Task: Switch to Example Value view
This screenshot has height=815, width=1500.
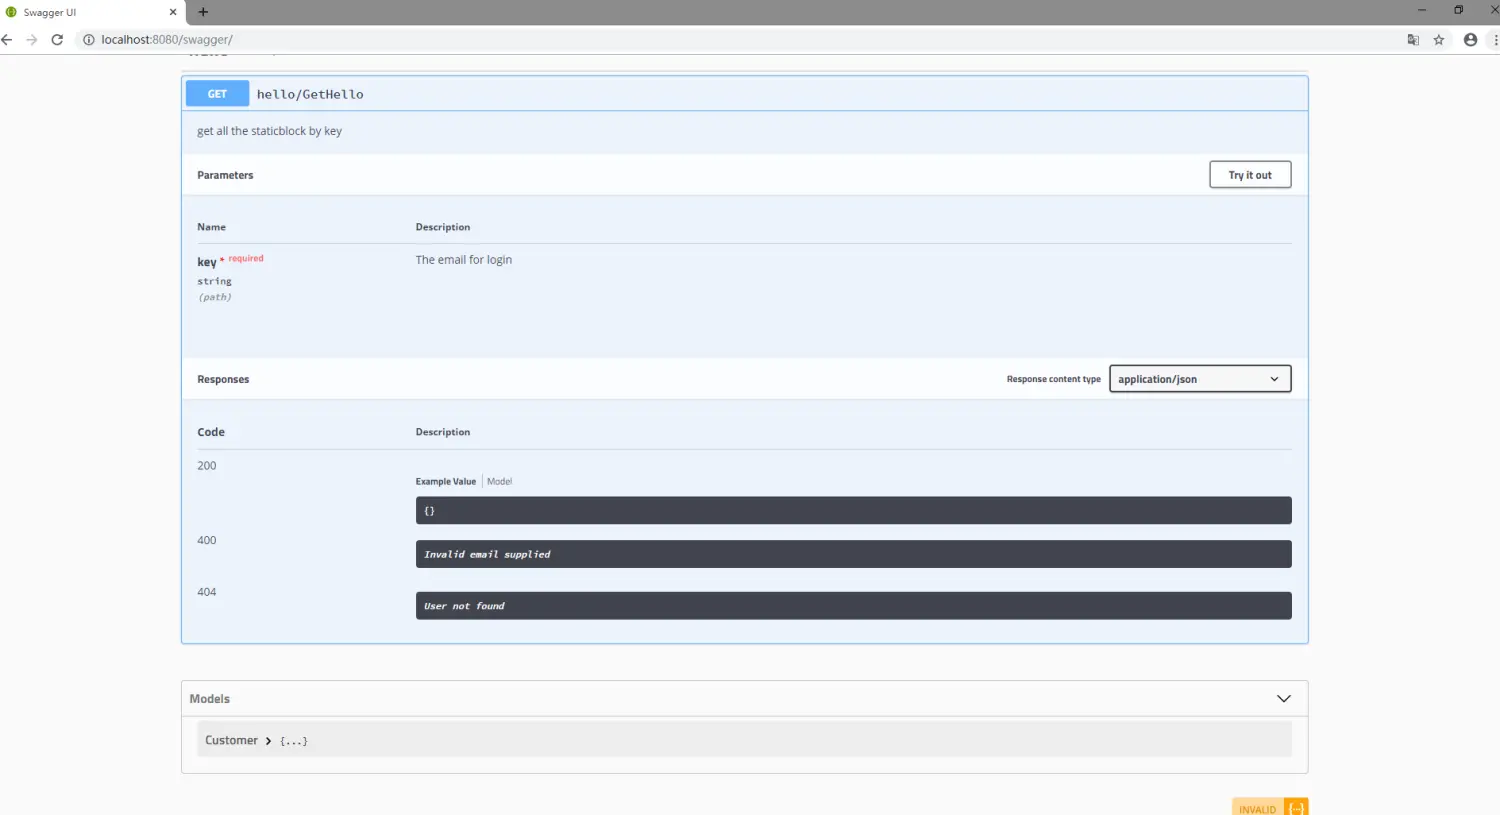Action: pyautogui.click(x=446, y=481)
